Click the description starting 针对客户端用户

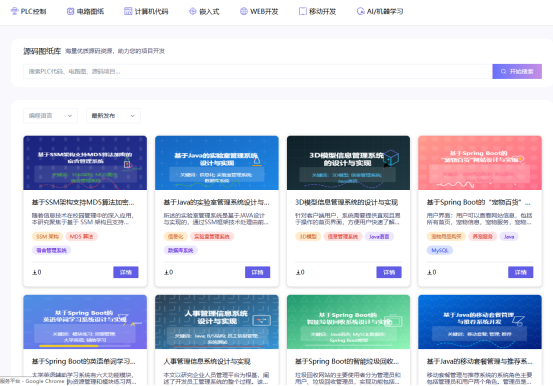point(348,219)
